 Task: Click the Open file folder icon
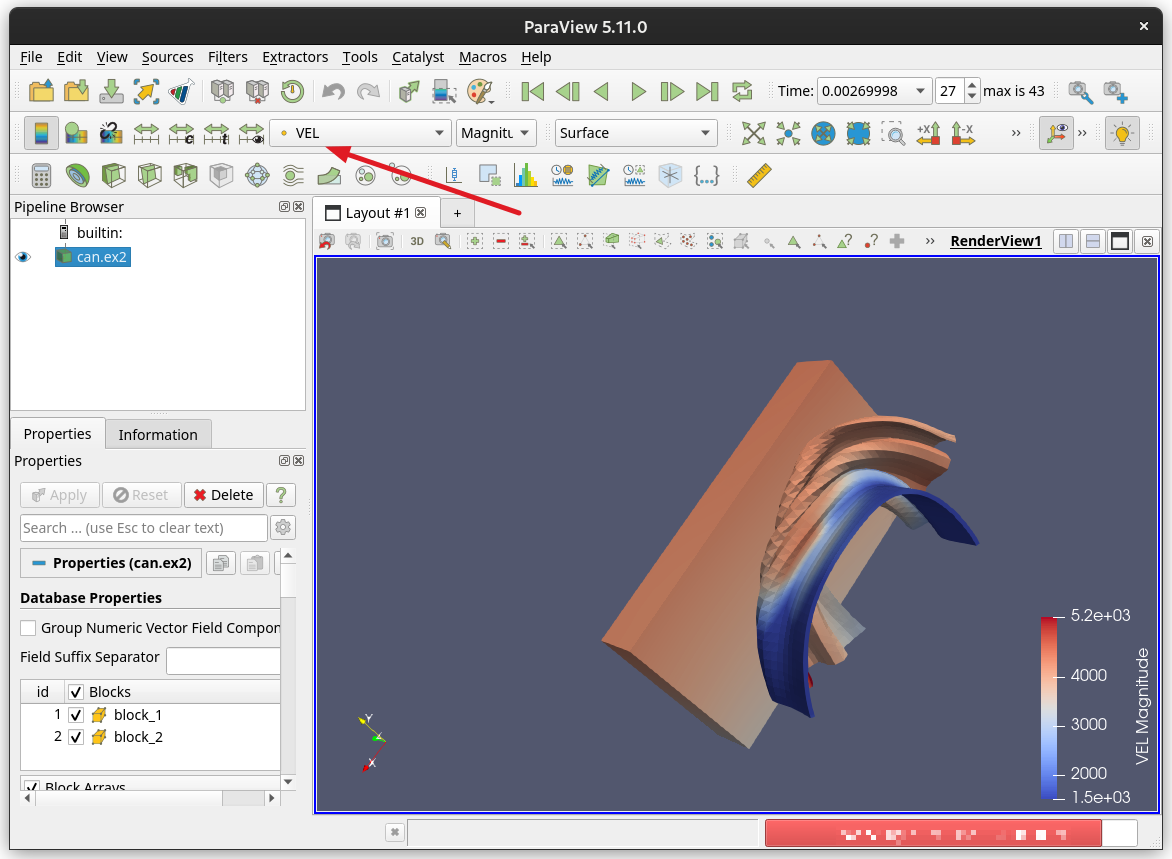[41, 91]
